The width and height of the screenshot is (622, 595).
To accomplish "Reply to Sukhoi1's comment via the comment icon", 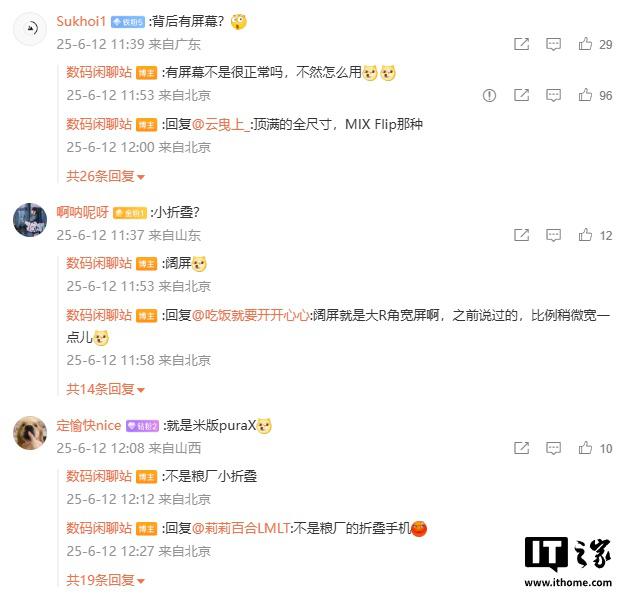I will coord(553,44).
